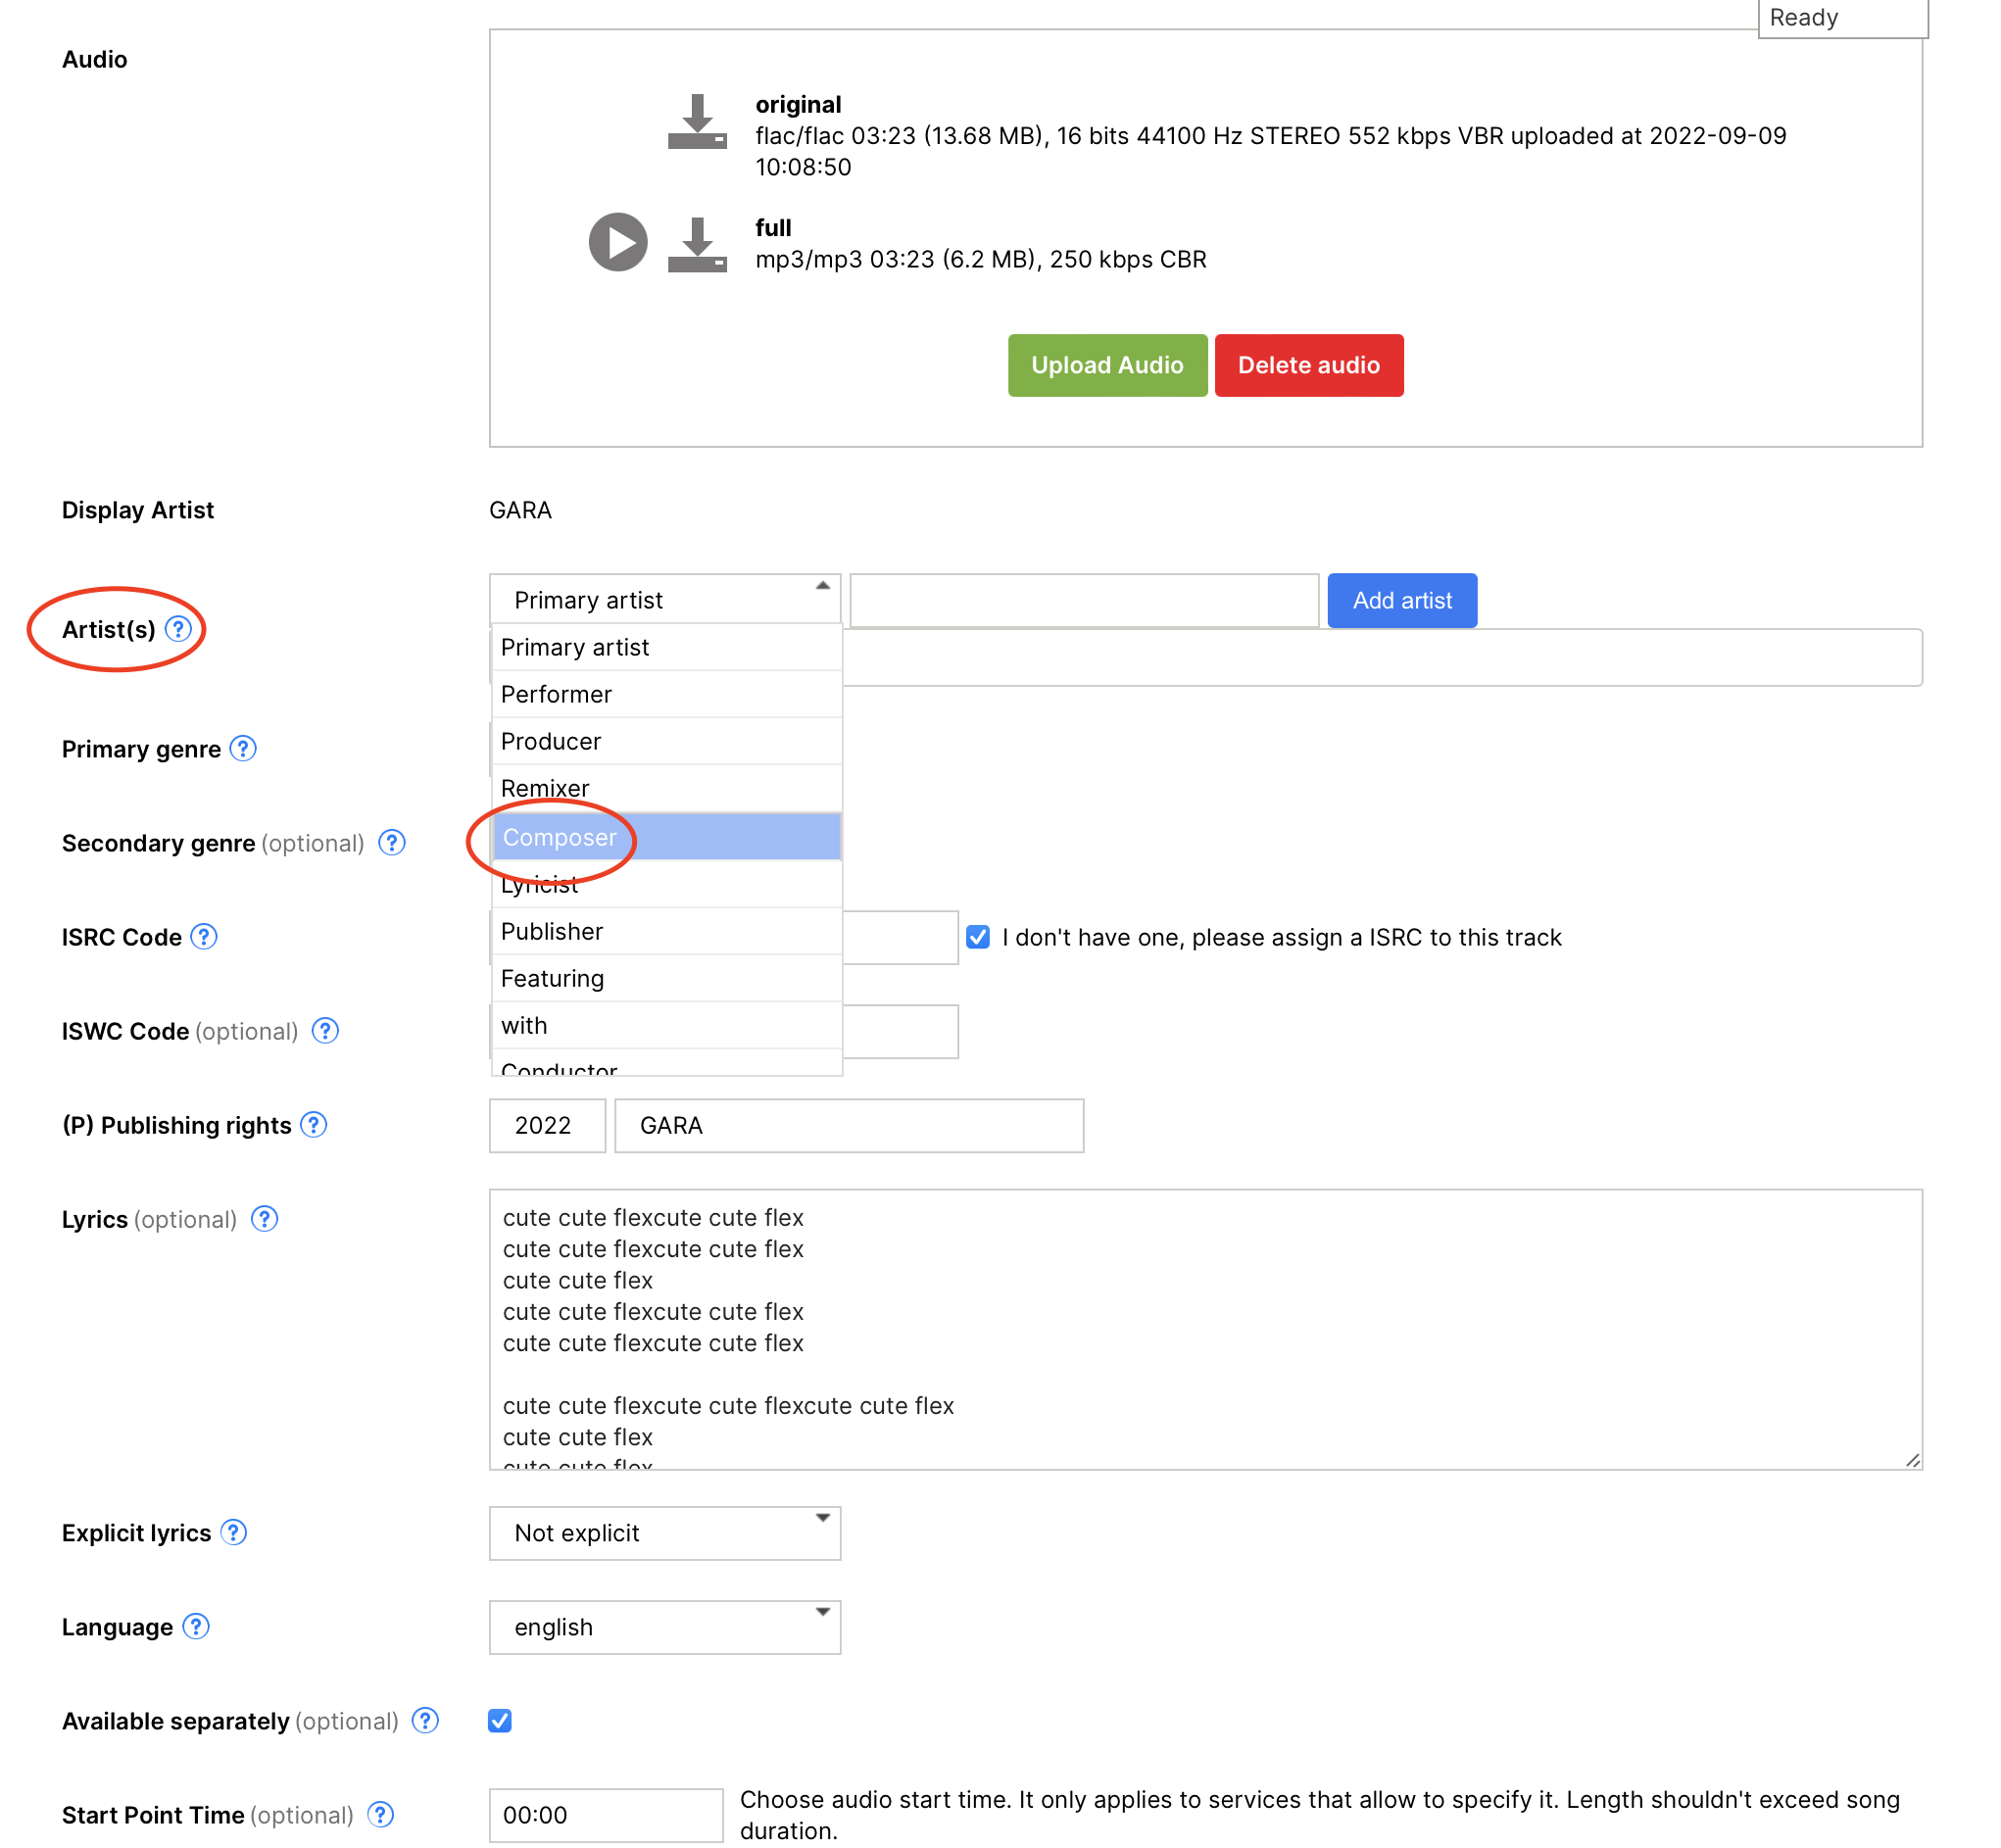Uncheck the assign ISRC checkbox
The image size is (2001, 1848).
(x=978, y=937)
